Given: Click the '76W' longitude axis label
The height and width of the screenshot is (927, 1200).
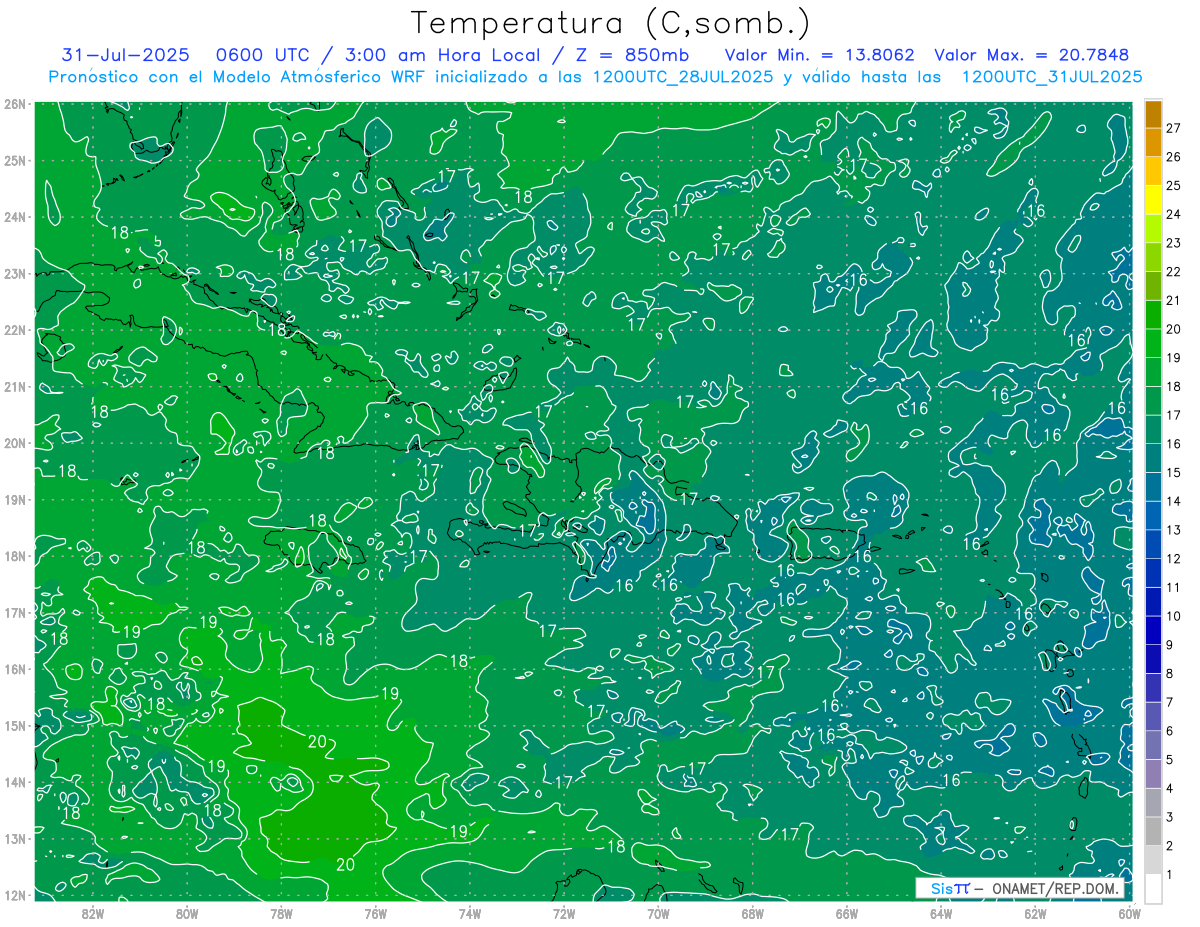Looking at the screenshot, I should point(376,913).
